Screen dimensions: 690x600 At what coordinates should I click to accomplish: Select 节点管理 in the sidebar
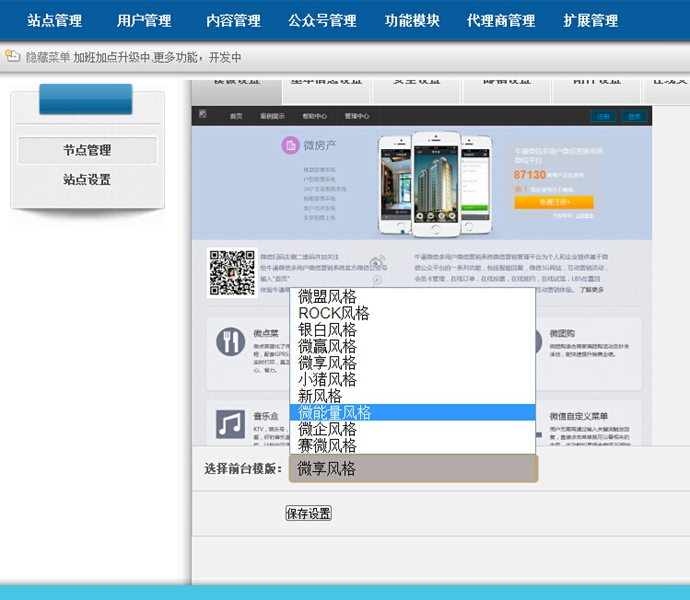(87, 150)
